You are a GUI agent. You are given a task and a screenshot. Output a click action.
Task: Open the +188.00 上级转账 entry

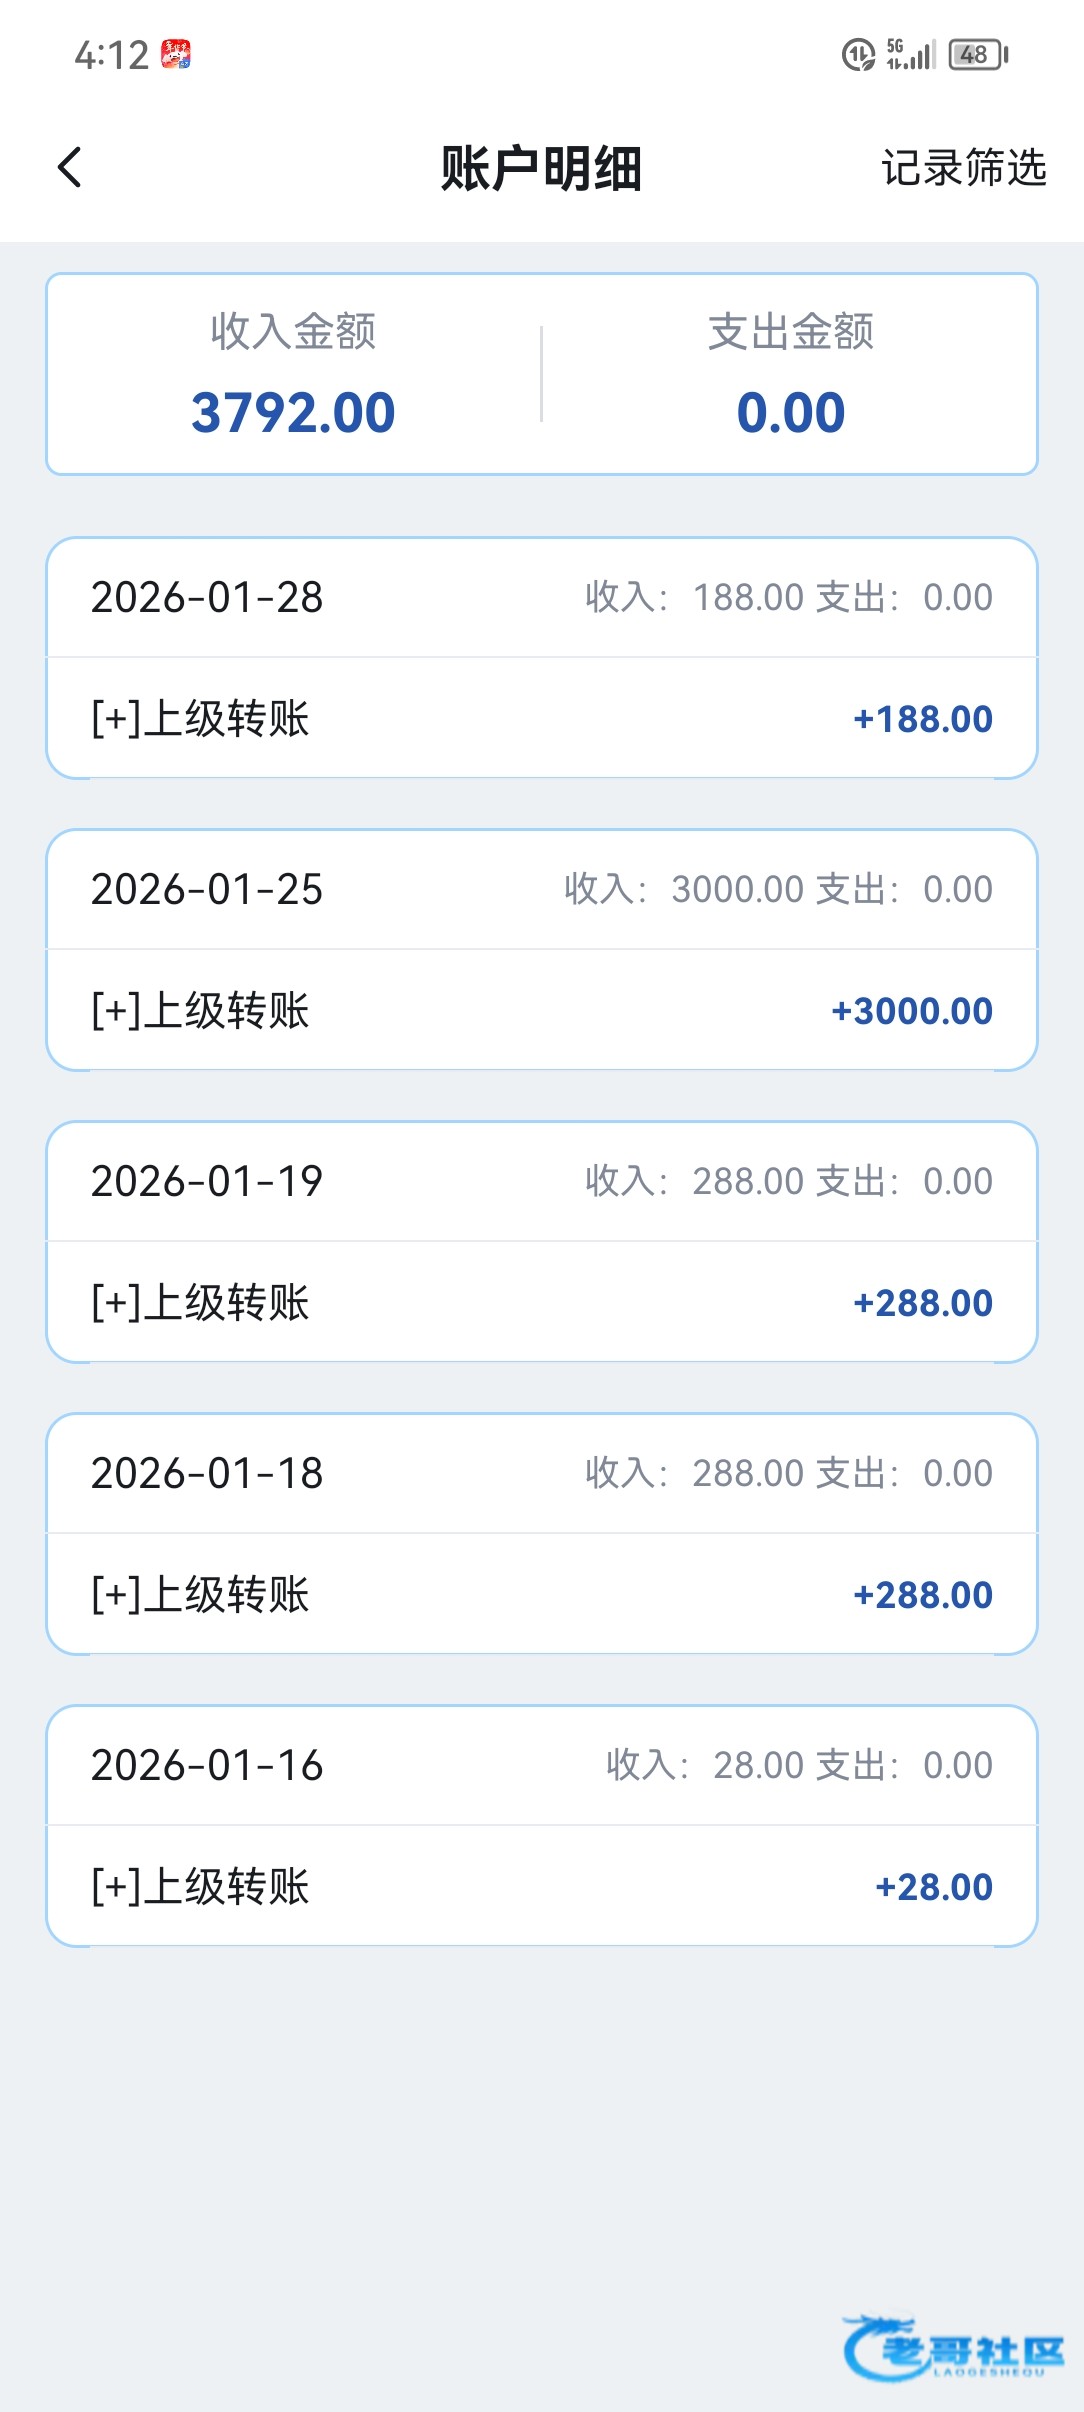click(x=541, y=718)
